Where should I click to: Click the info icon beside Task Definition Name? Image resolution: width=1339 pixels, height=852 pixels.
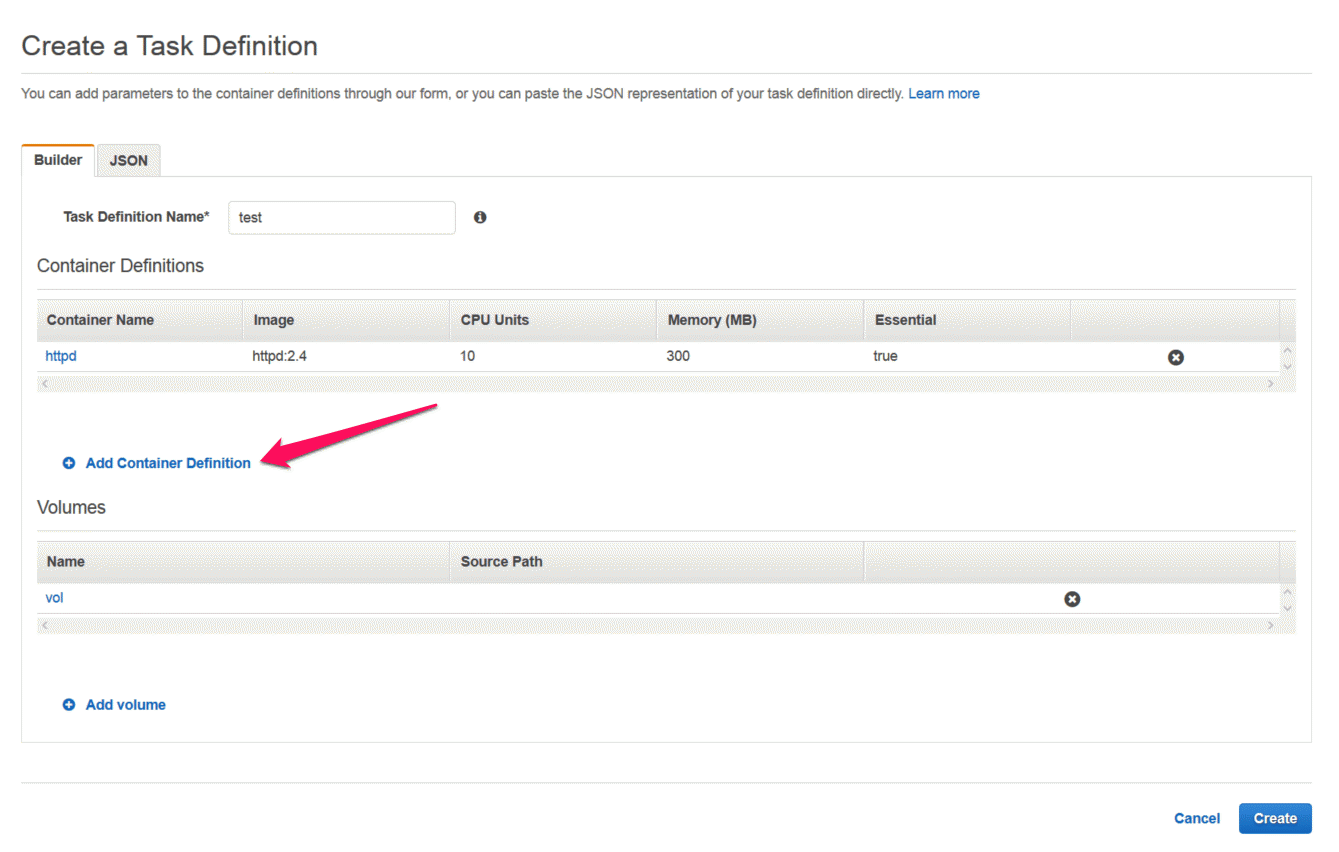[480, 217]
